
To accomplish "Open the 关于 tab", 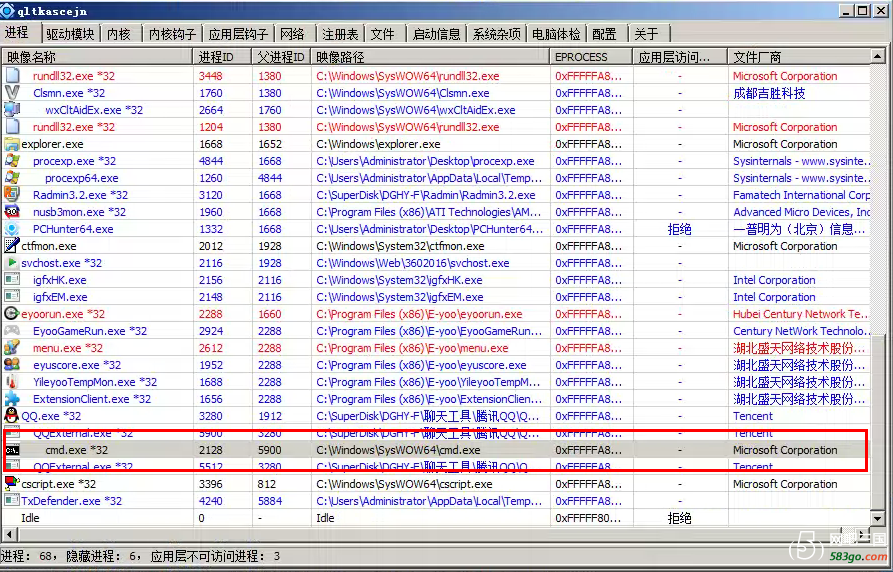I will [x=646, y=34].
